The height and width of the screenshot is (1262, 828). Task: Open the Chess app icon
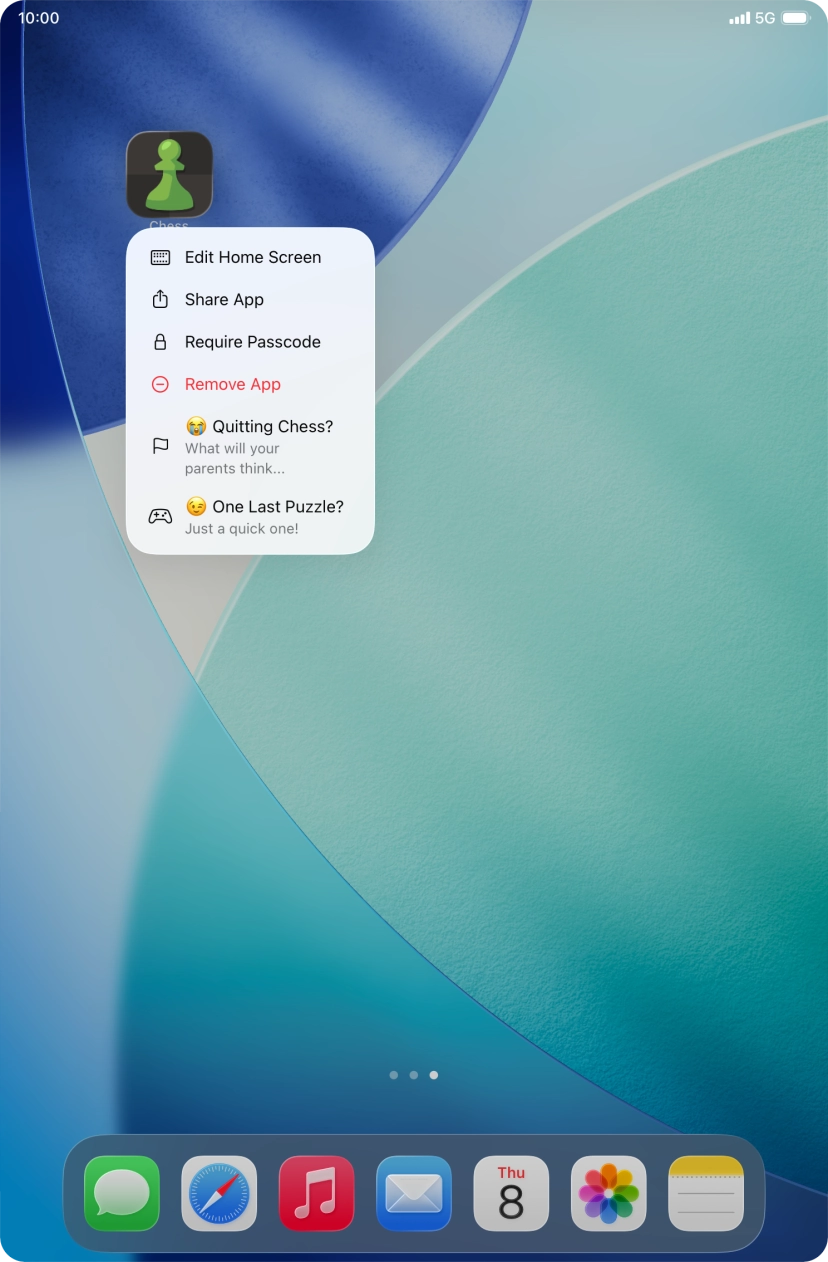169,174
